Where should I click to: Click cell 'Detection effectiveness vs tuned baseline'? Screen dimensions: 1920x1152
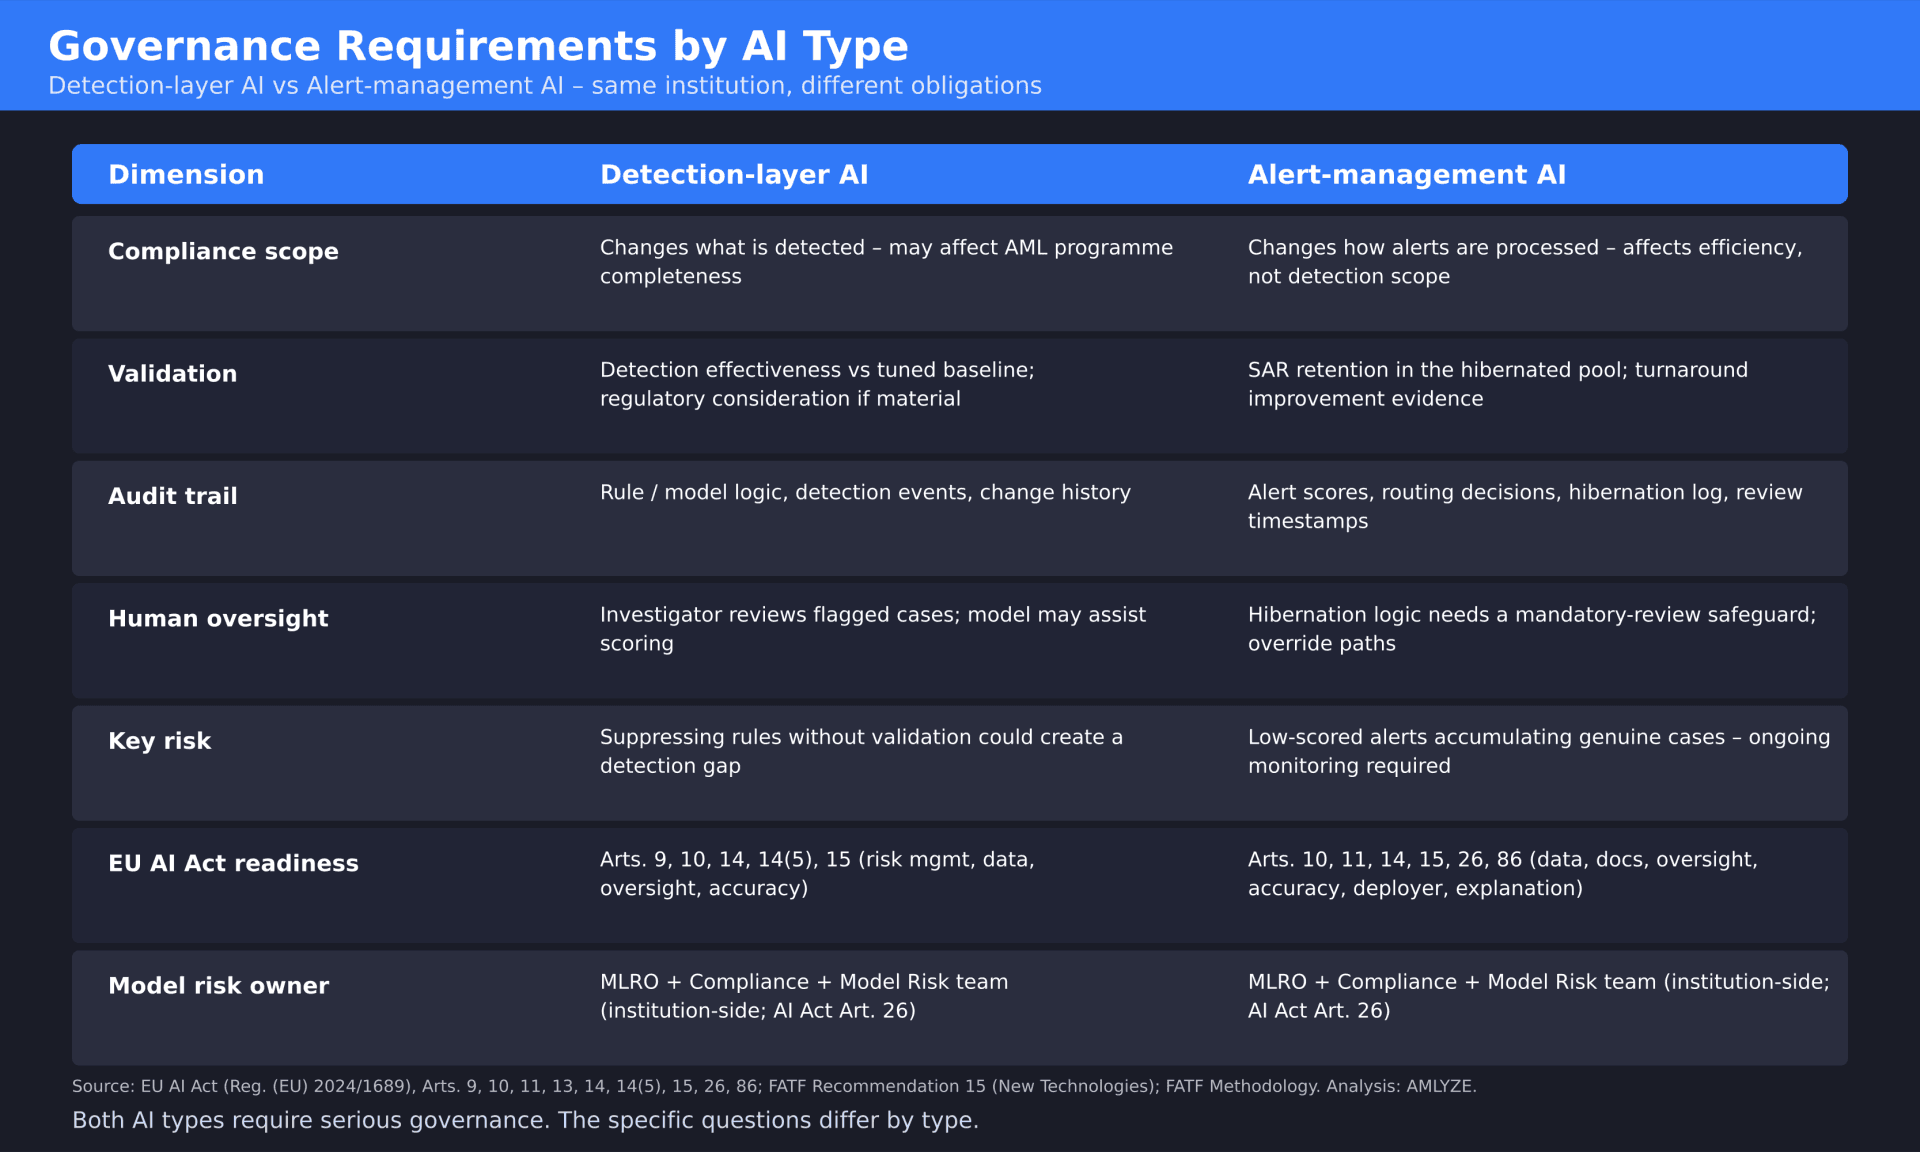pyautogui.click(x=817, y=384)
